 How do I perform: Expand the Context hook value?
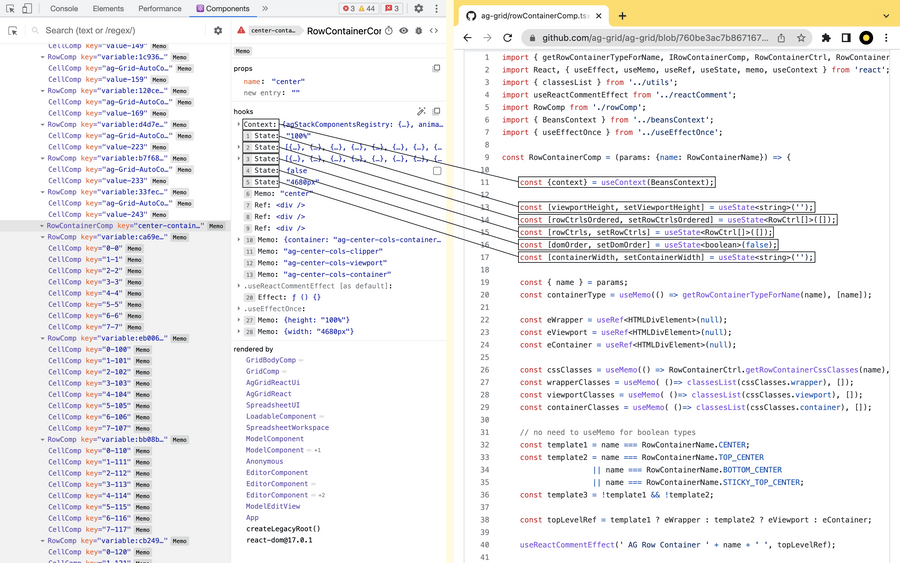click(239, 124)
